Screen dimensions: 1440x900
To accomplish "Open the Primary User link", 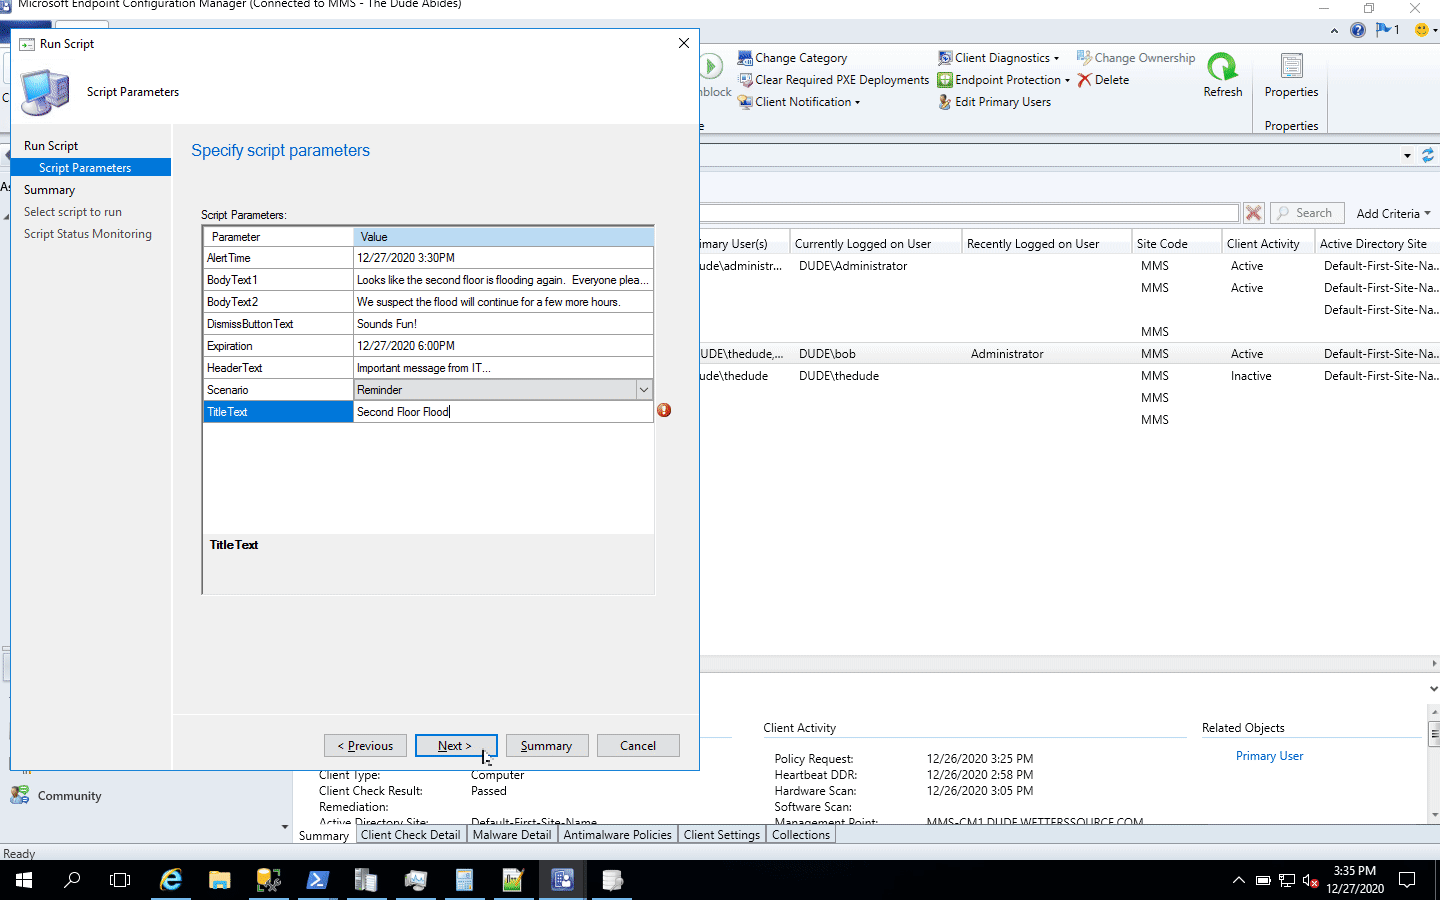I will coord(1269,756).
